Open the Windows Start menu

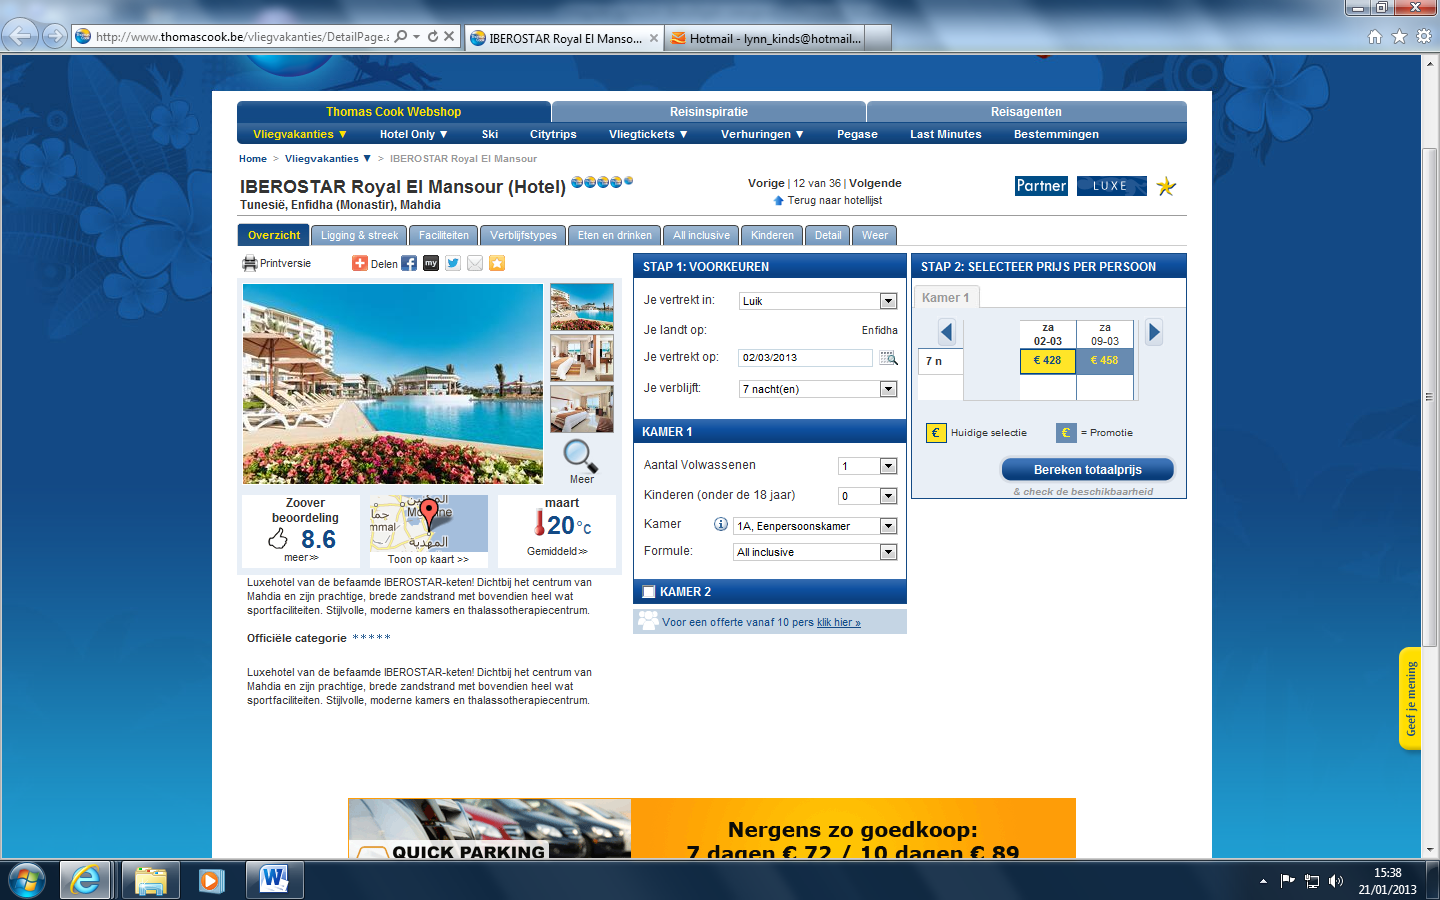(27, 881)
